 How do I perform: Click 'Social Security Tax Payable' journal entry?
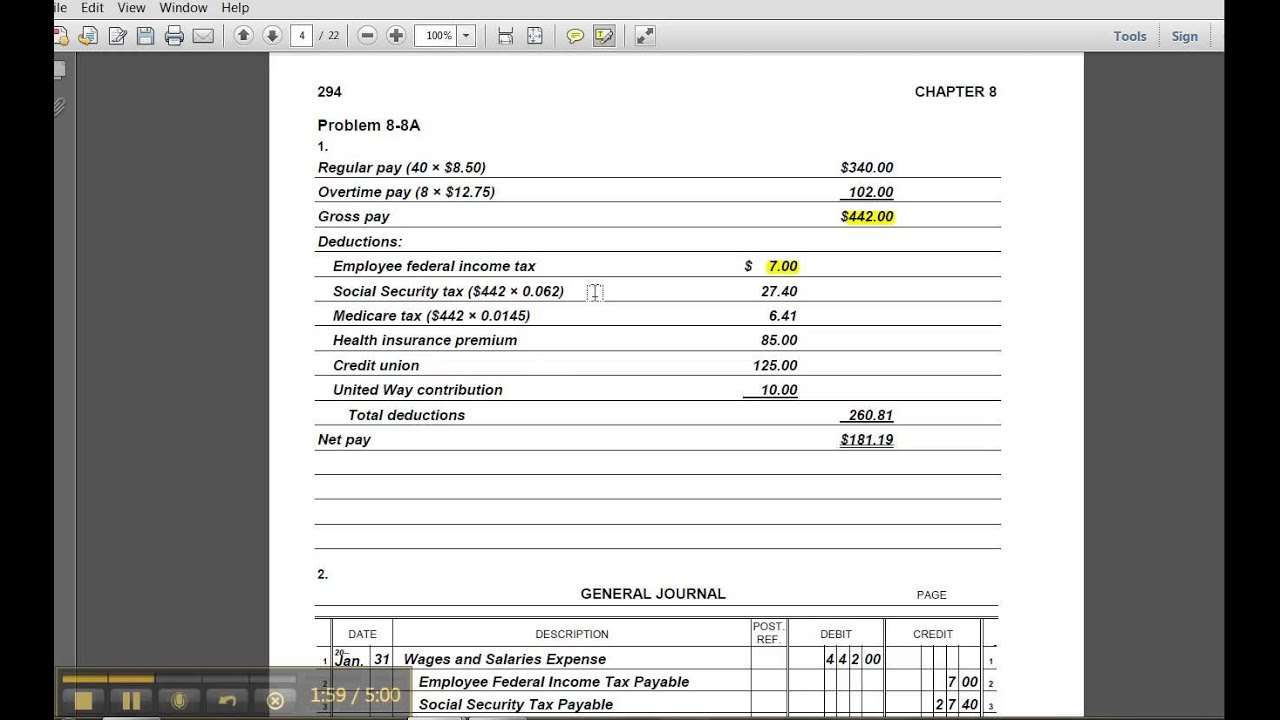[x=516, y=705]
